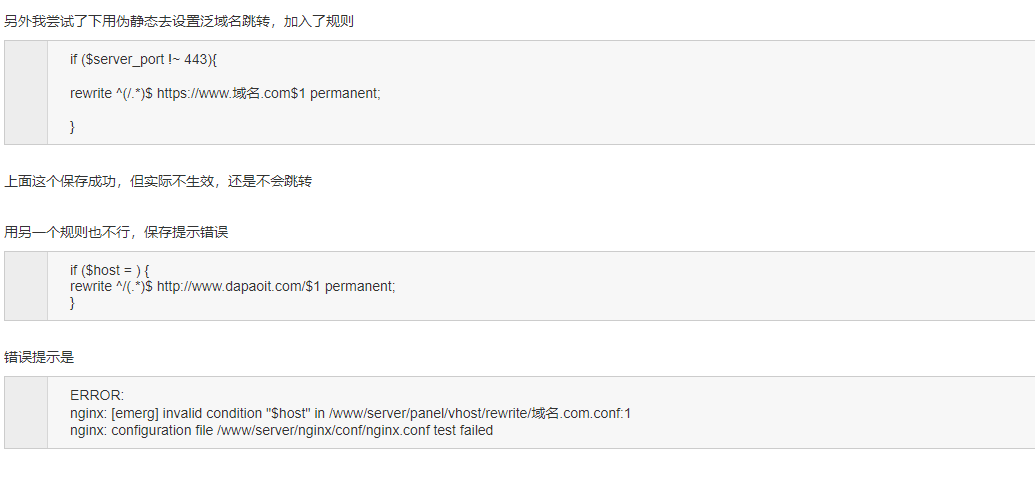Click the nginx [emerg] invalid condition line

click(x=351, y=414)
